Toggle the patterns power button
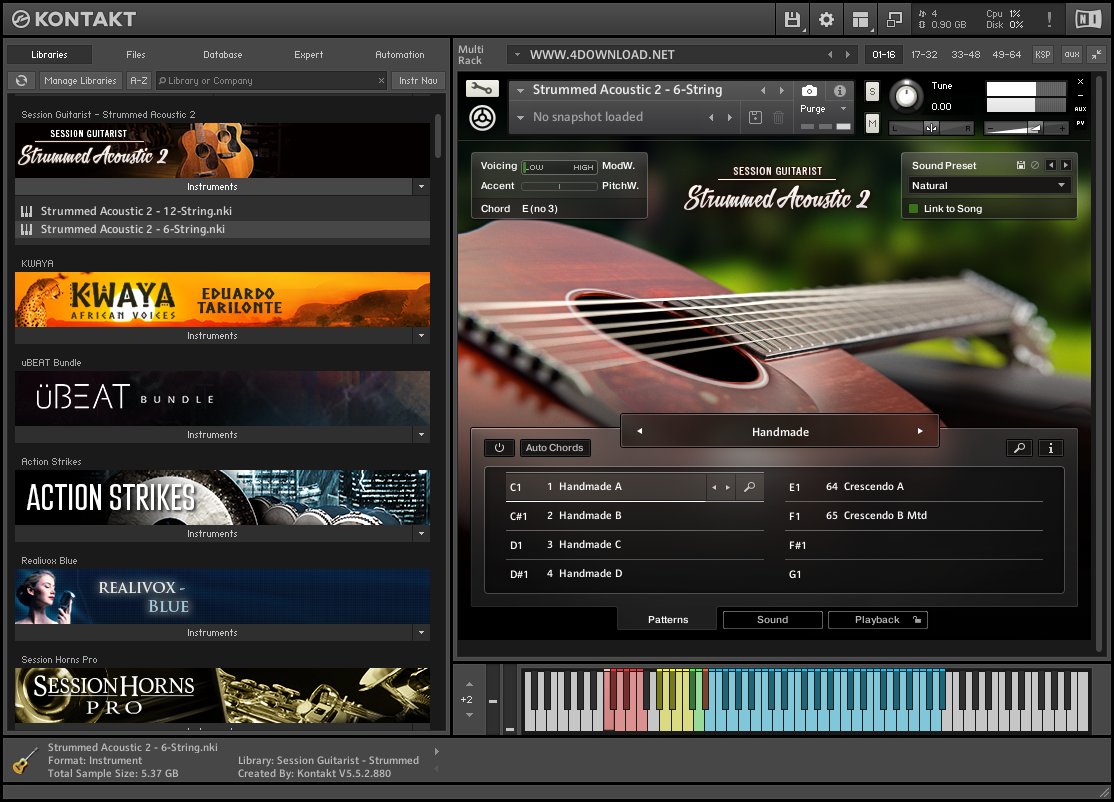This screenshot has height=802, width=1114. (x=499, y=448)
